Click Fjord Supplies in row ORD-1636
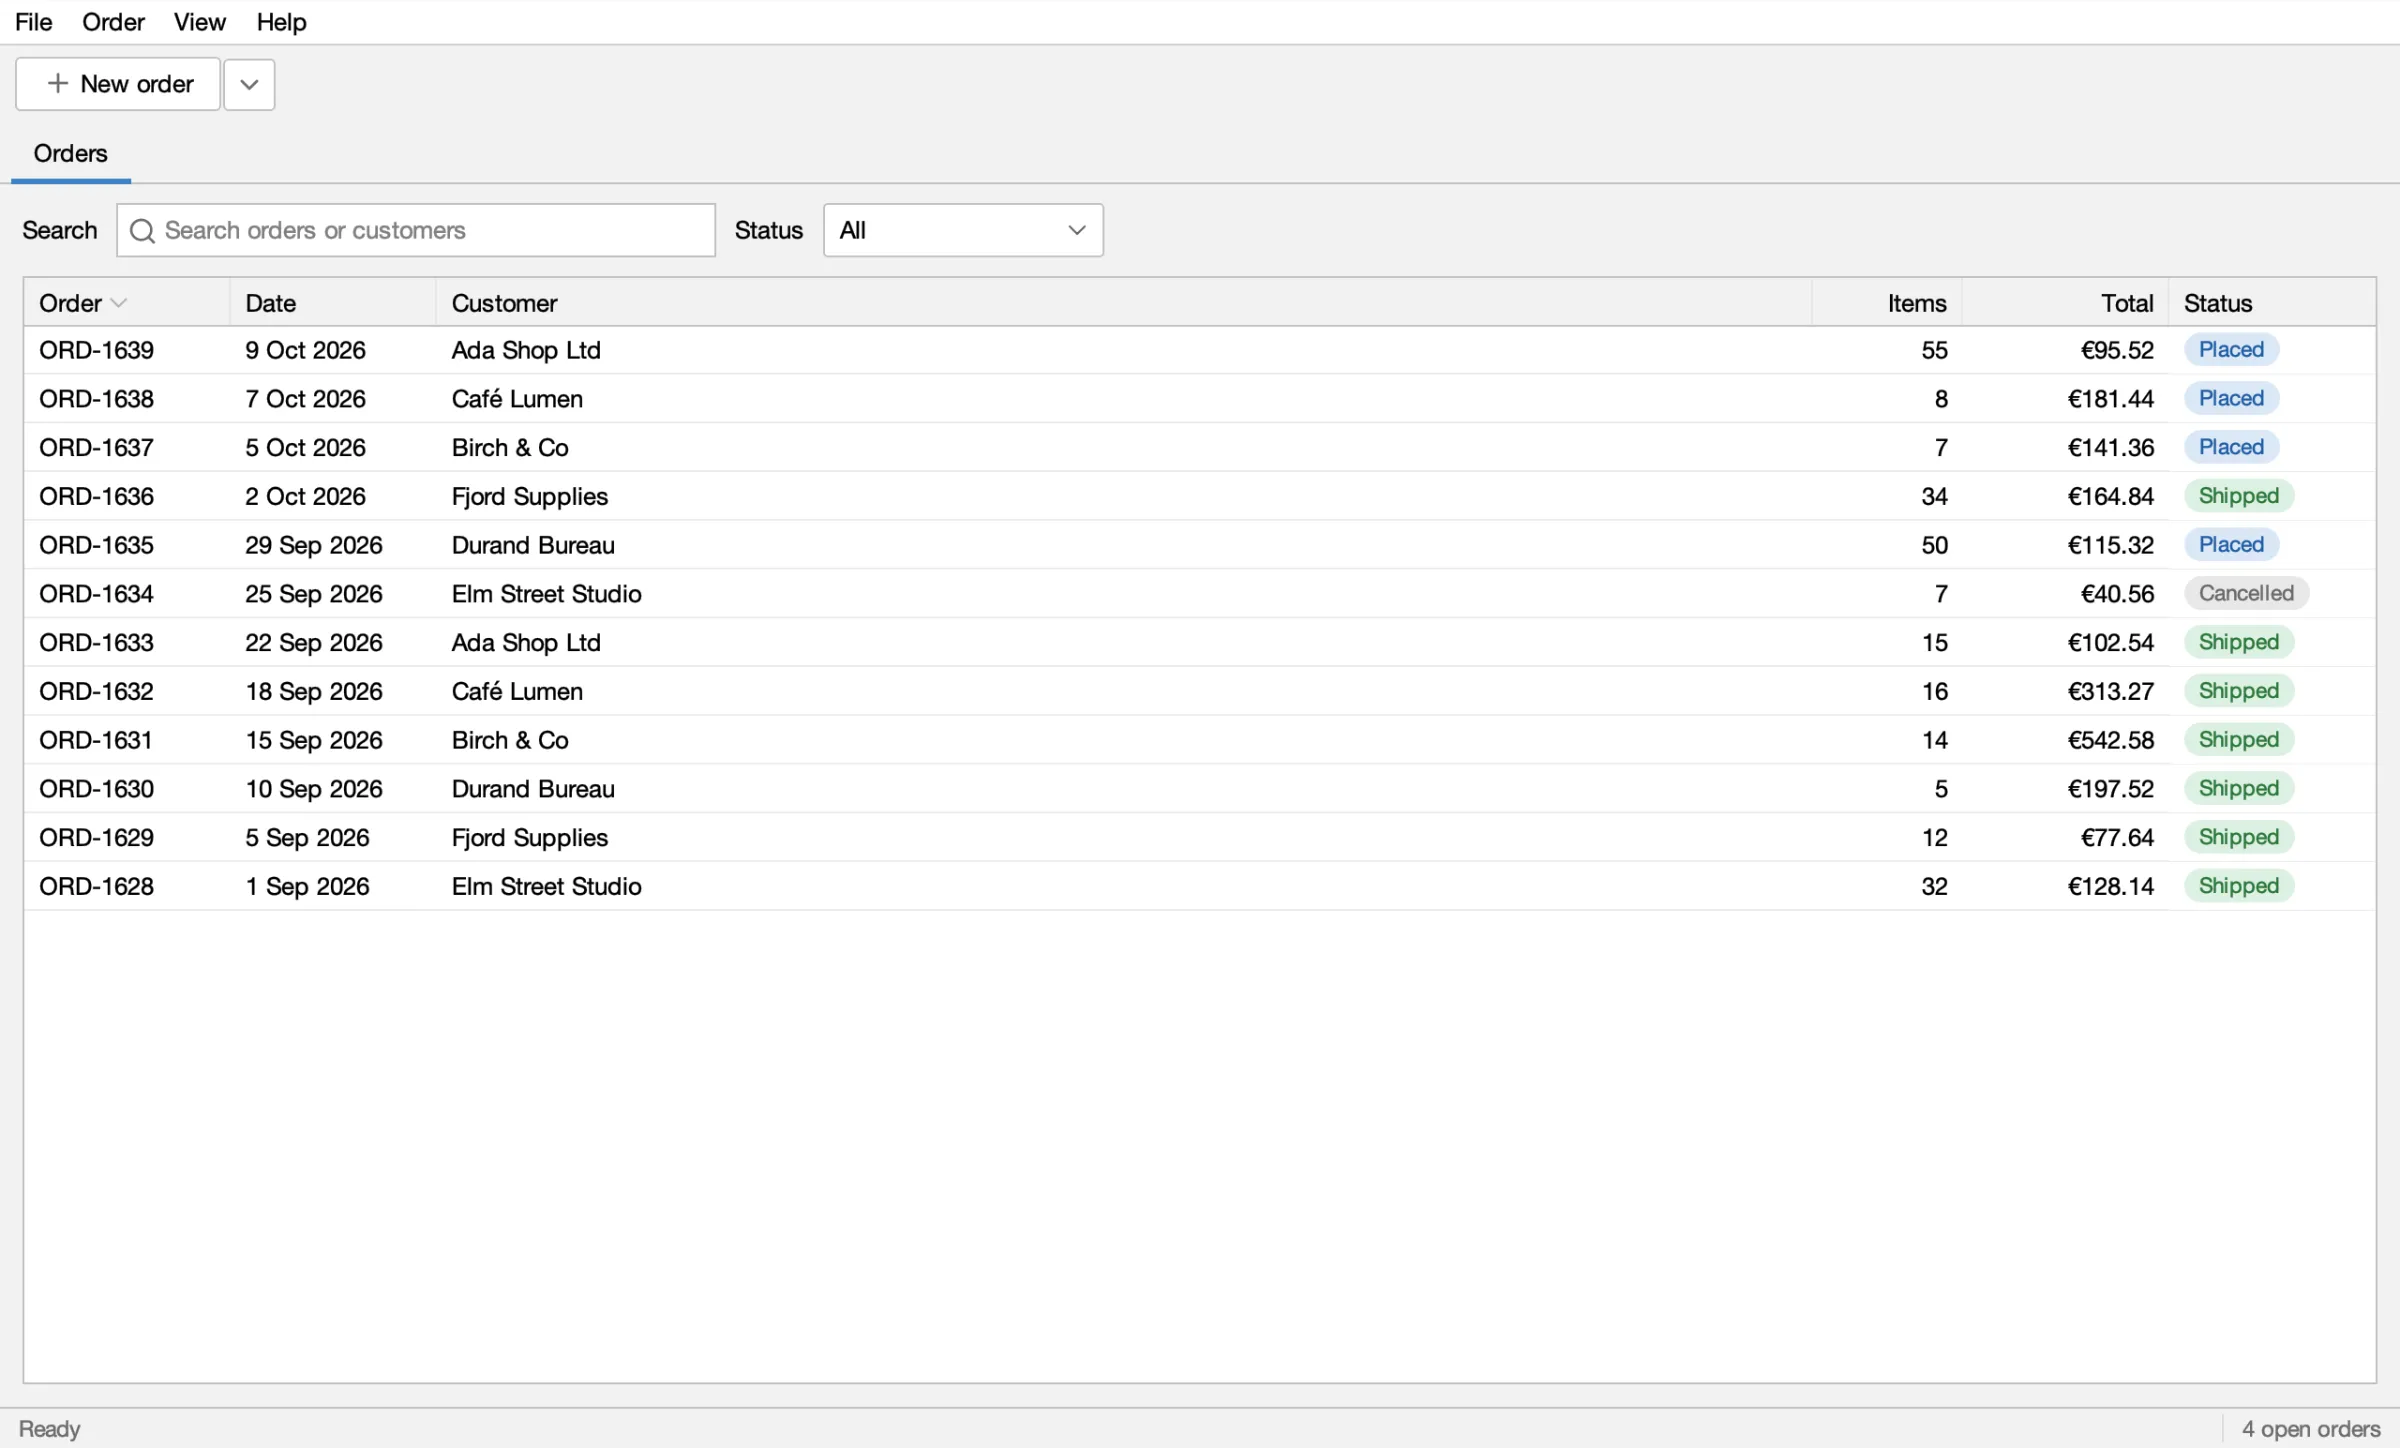 pyautogui.click(x=529, y=496)
